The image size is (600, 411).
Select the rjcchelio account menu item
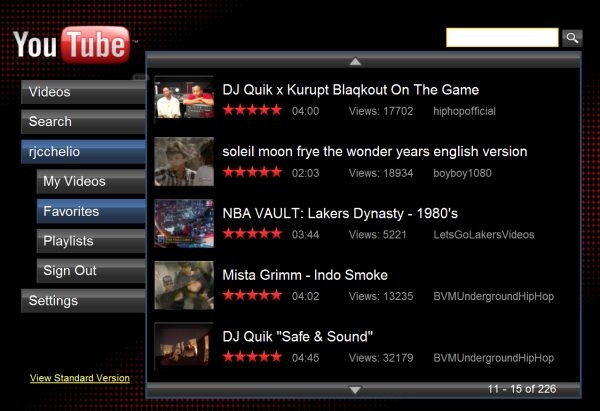(83, 152)
